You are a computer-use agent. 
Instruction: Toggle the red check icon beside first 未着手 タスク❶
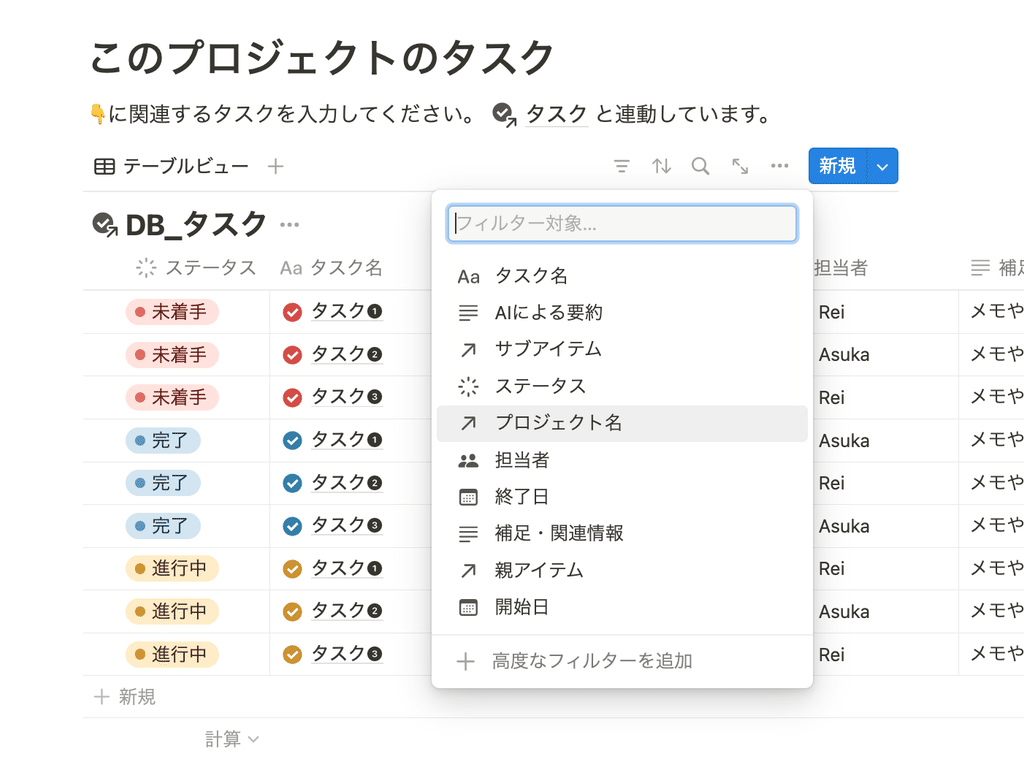coord(292,312)
